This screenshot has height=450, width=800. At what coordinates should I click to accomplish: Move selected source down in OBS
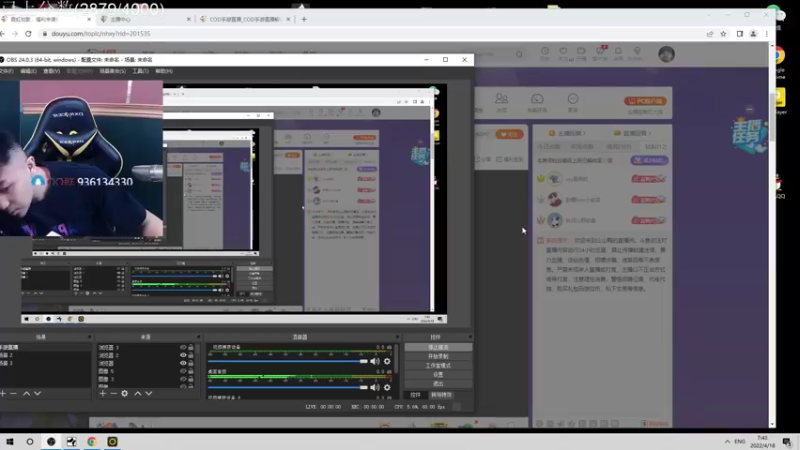click(x=148, y=393)
